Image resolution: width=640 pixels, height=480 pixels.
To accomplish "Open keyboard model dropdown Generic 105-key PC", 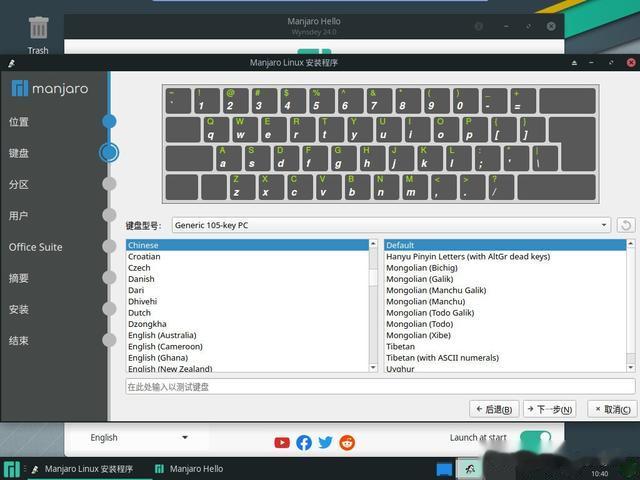I will [x=391, y=225].
